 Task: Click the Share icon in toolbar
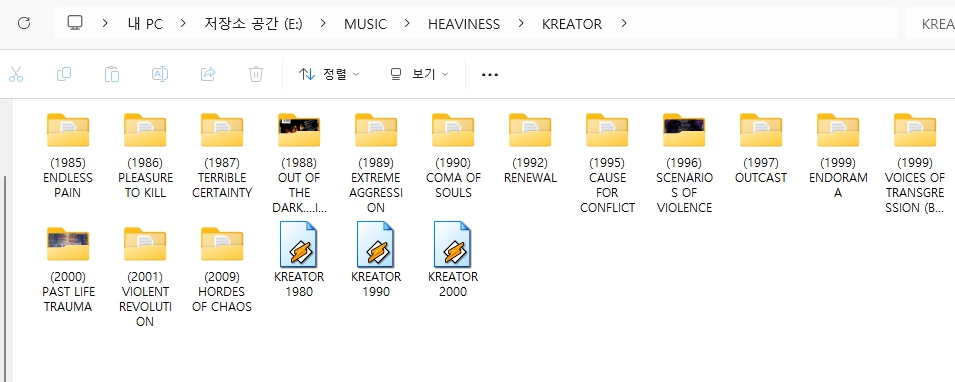click(208, 74)
